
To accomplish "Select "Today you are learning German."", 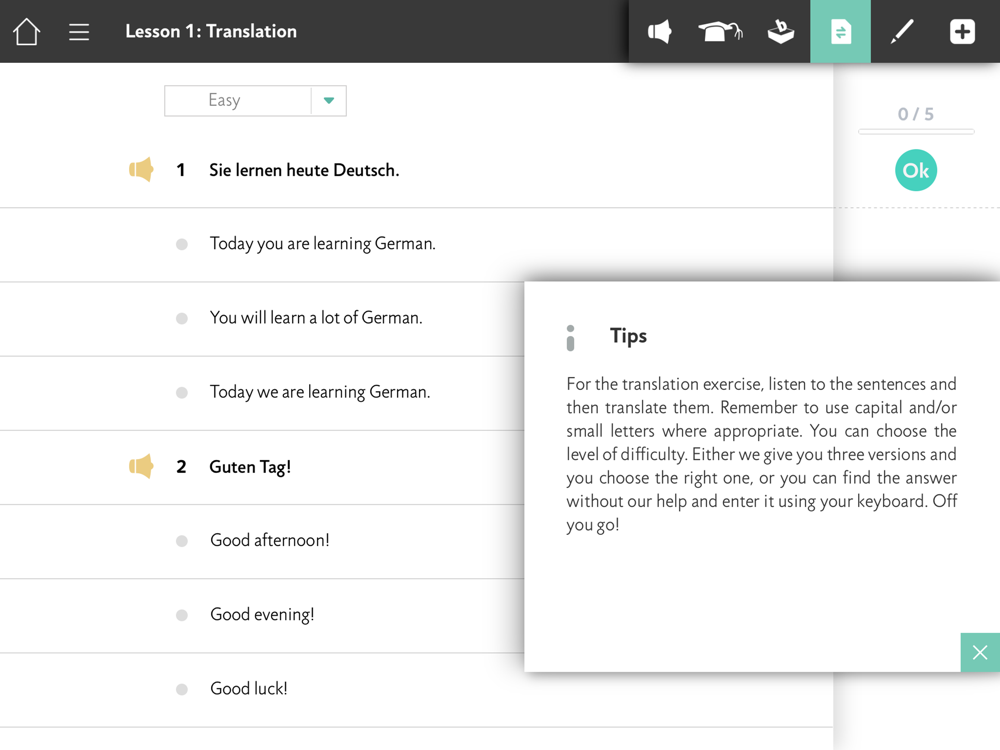I will [322, 244].
